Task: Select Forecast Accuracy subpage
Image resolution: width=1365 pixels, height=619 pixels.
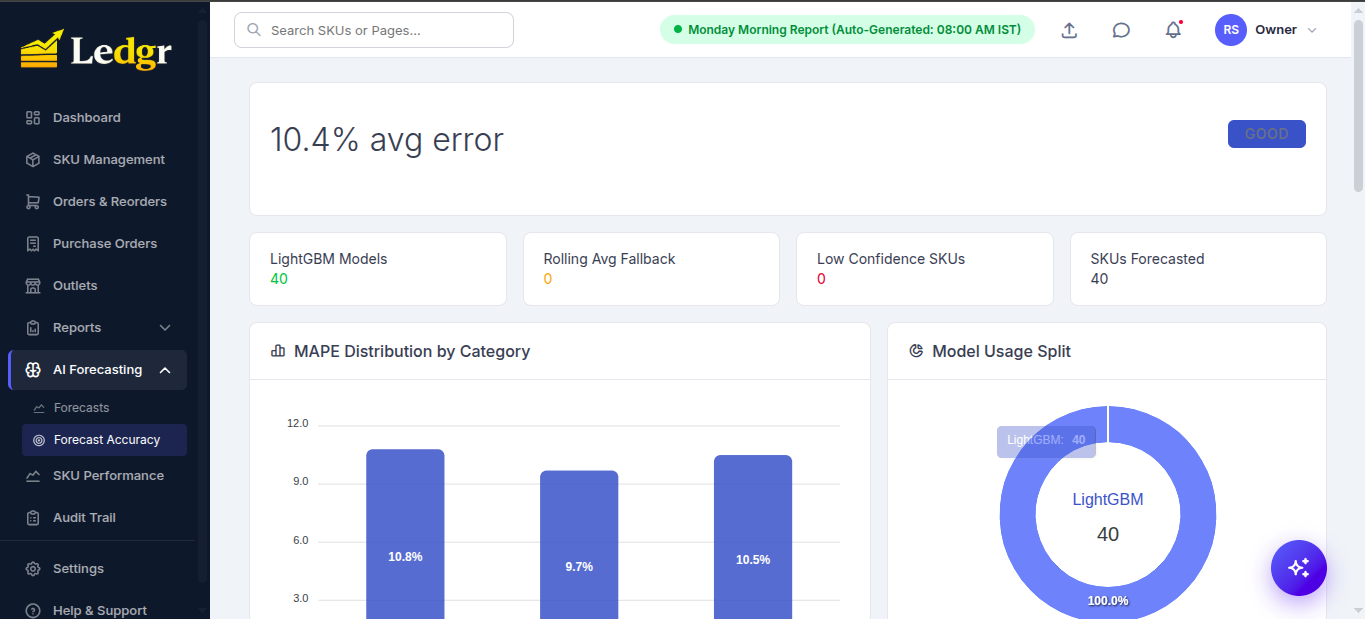Action: (104, 440)
